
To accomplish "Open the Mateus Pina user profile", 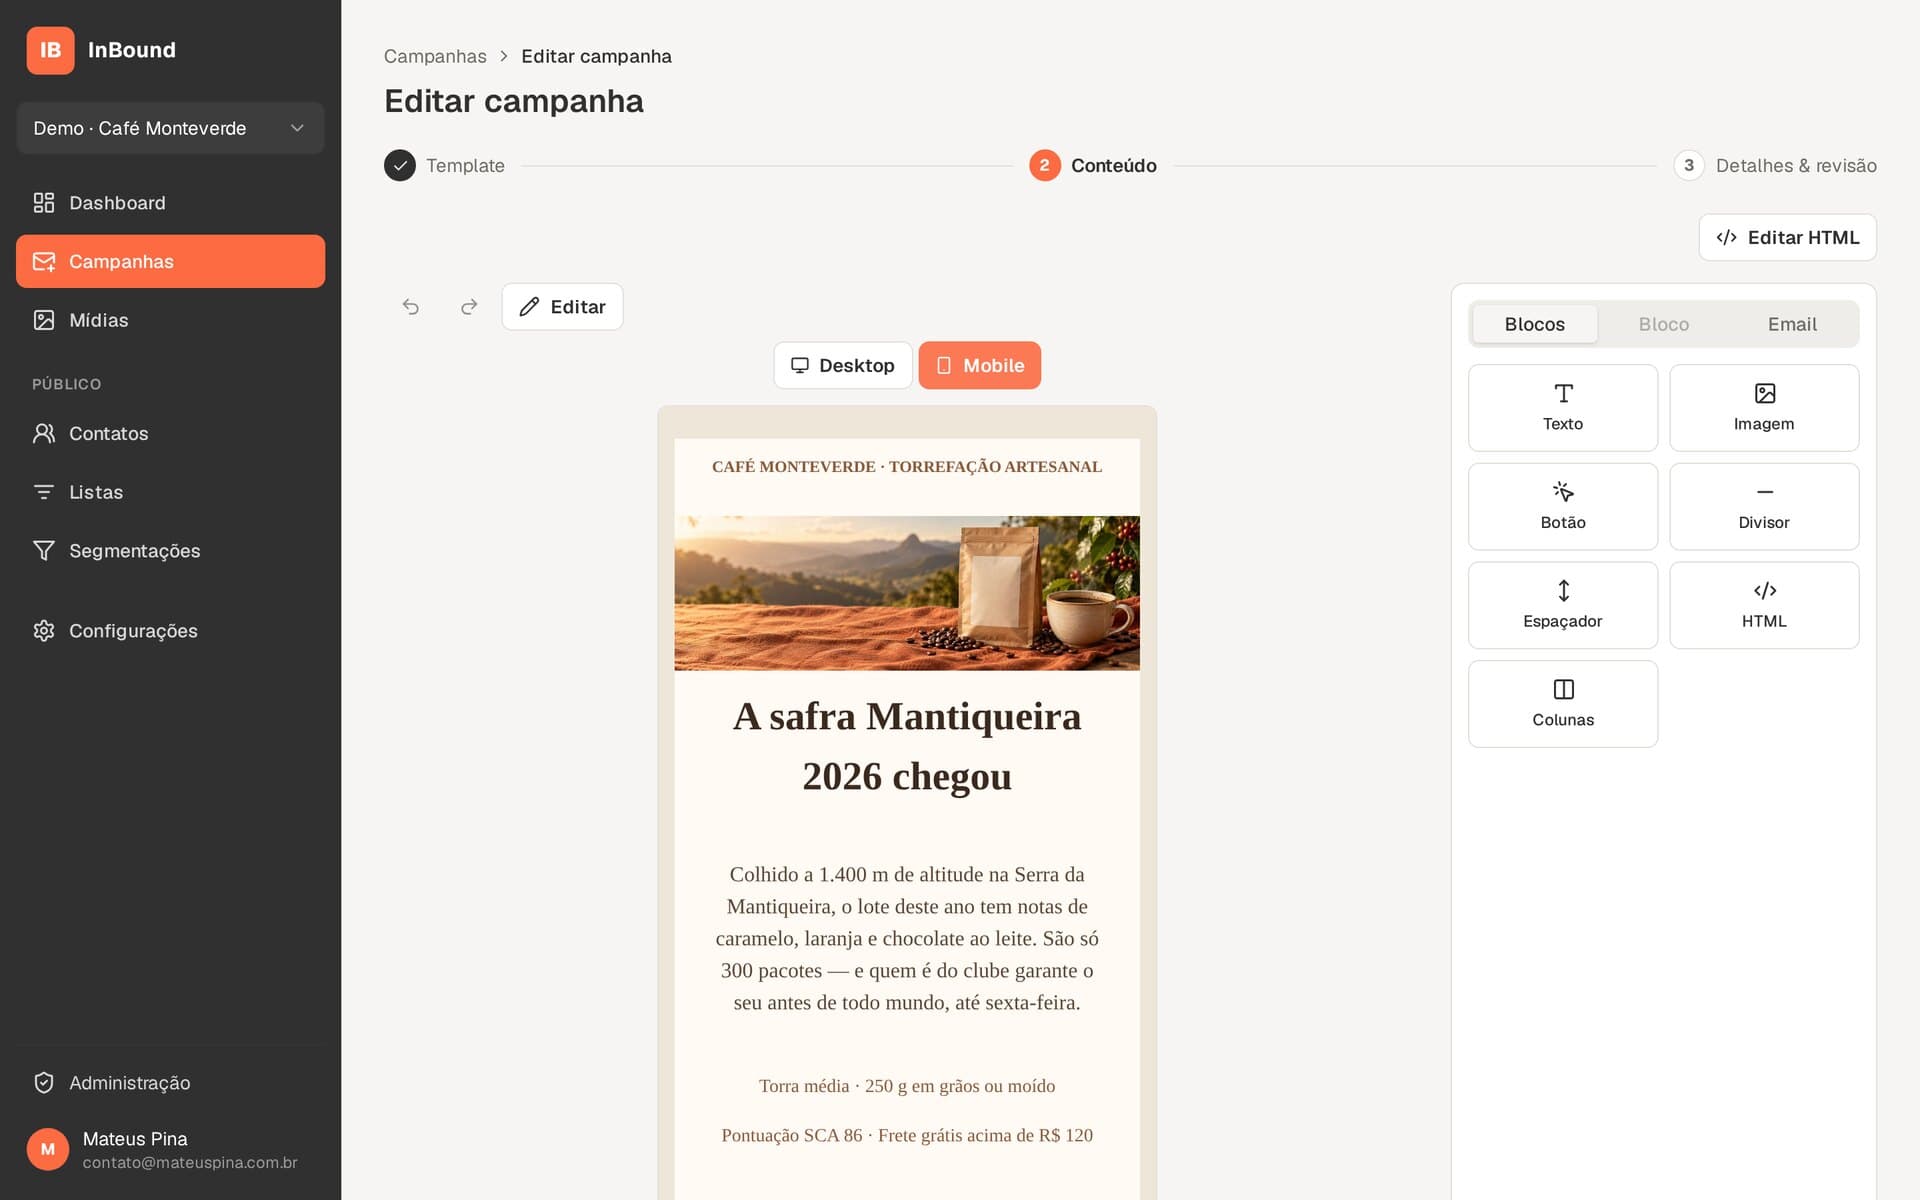I will pos(170,1150).
